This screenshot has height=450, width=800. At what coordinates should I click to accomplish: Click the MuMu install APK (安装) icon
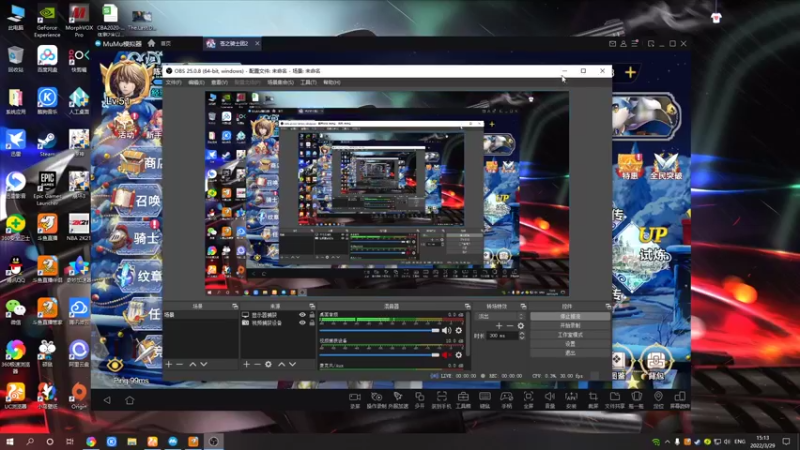point(571,400)
